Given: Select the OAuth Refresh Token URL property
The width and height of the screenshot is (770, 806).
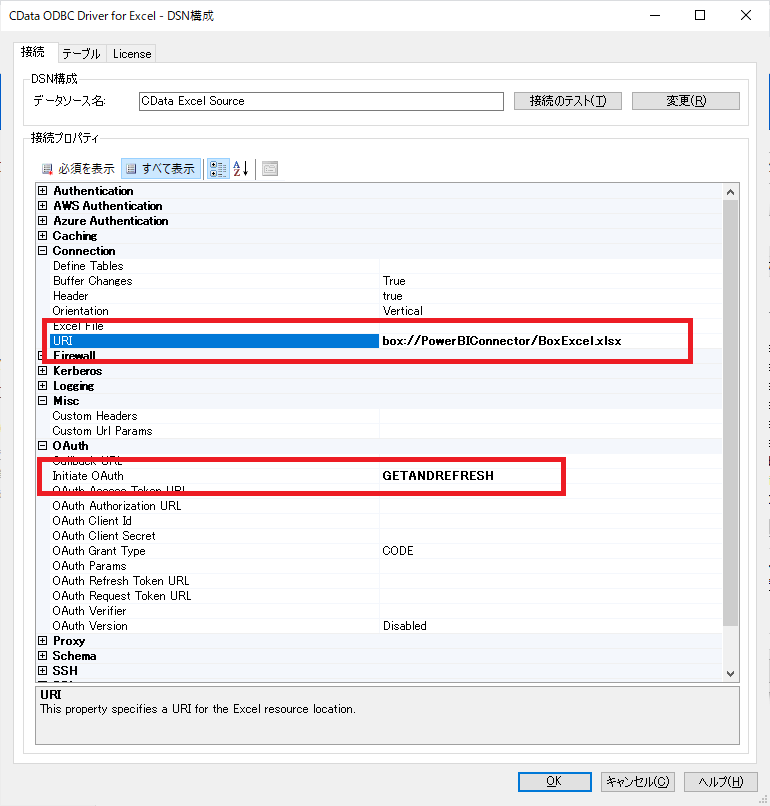Looking at the screenshot, I should (214, 581).
